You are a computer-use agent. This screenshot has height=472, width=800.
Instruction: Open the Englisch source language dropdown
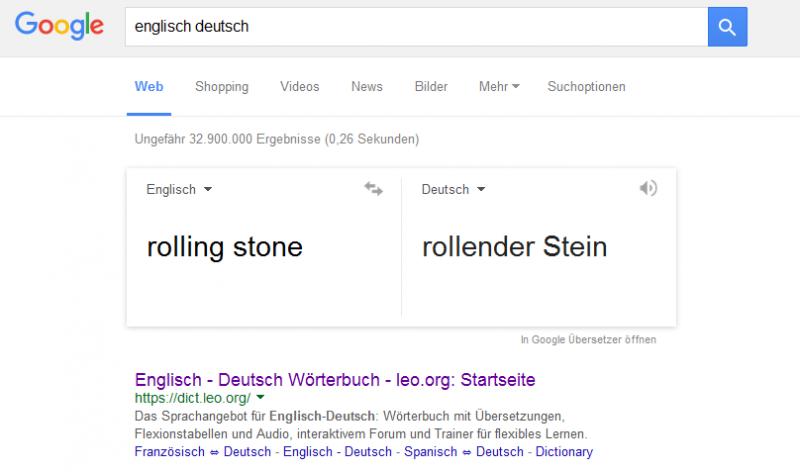pyautogui.click(x=179, y=189)
